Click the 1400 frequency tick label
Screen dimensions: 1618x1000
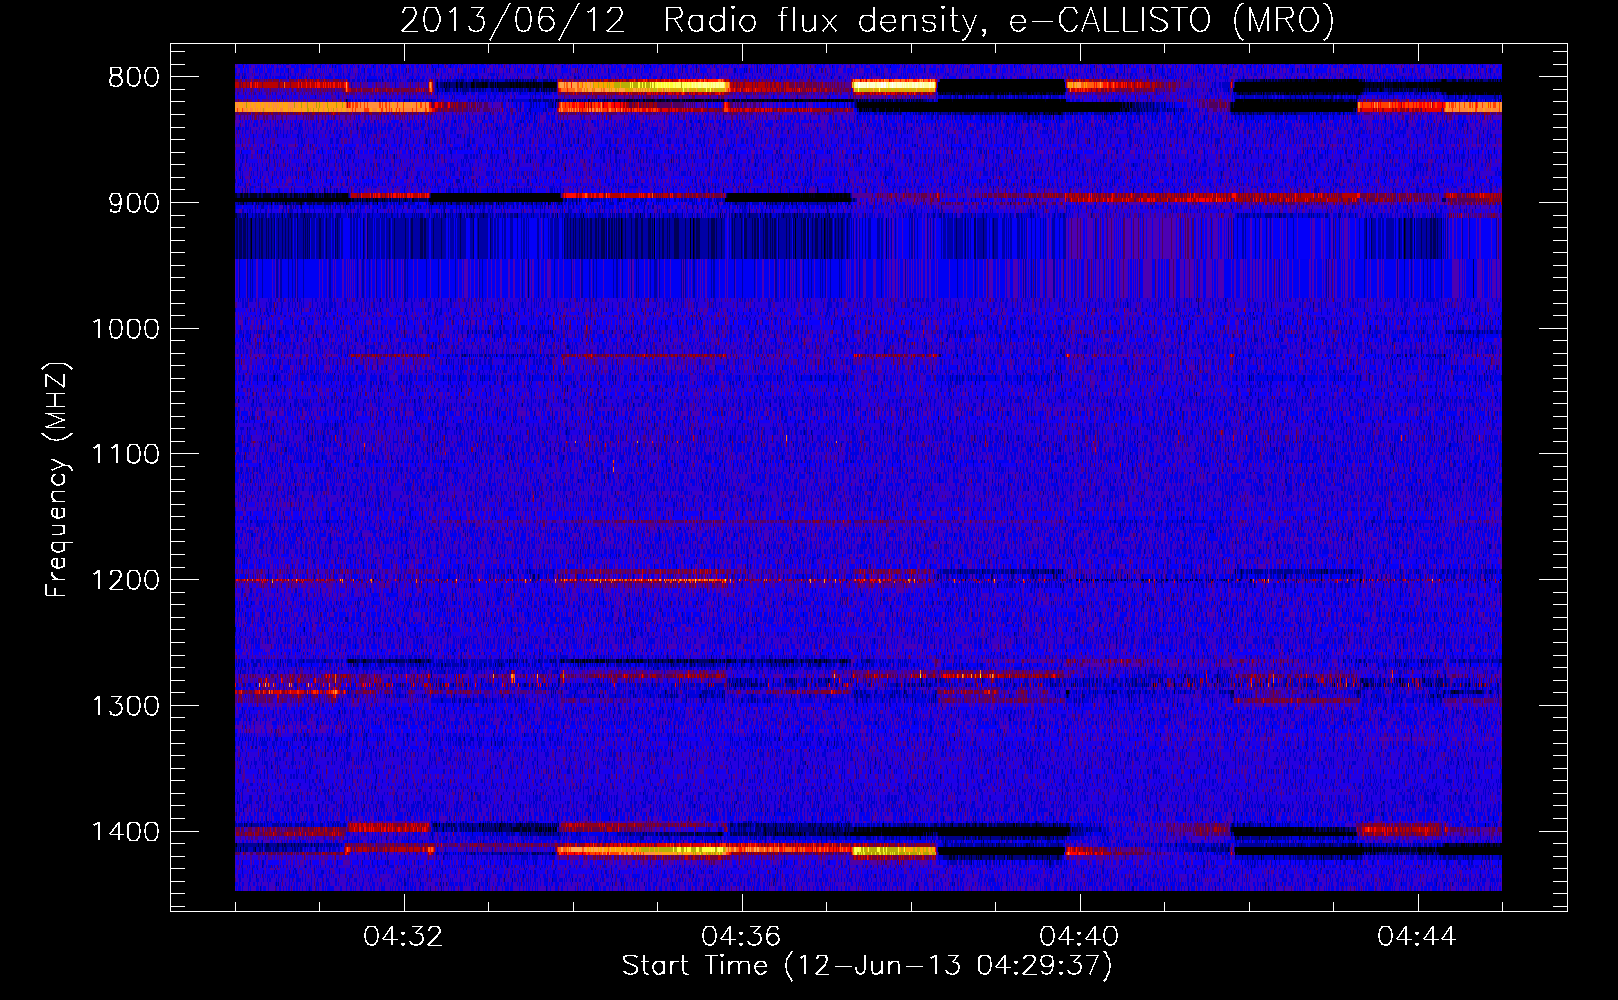pyautogui.click(x=126, y=832)
